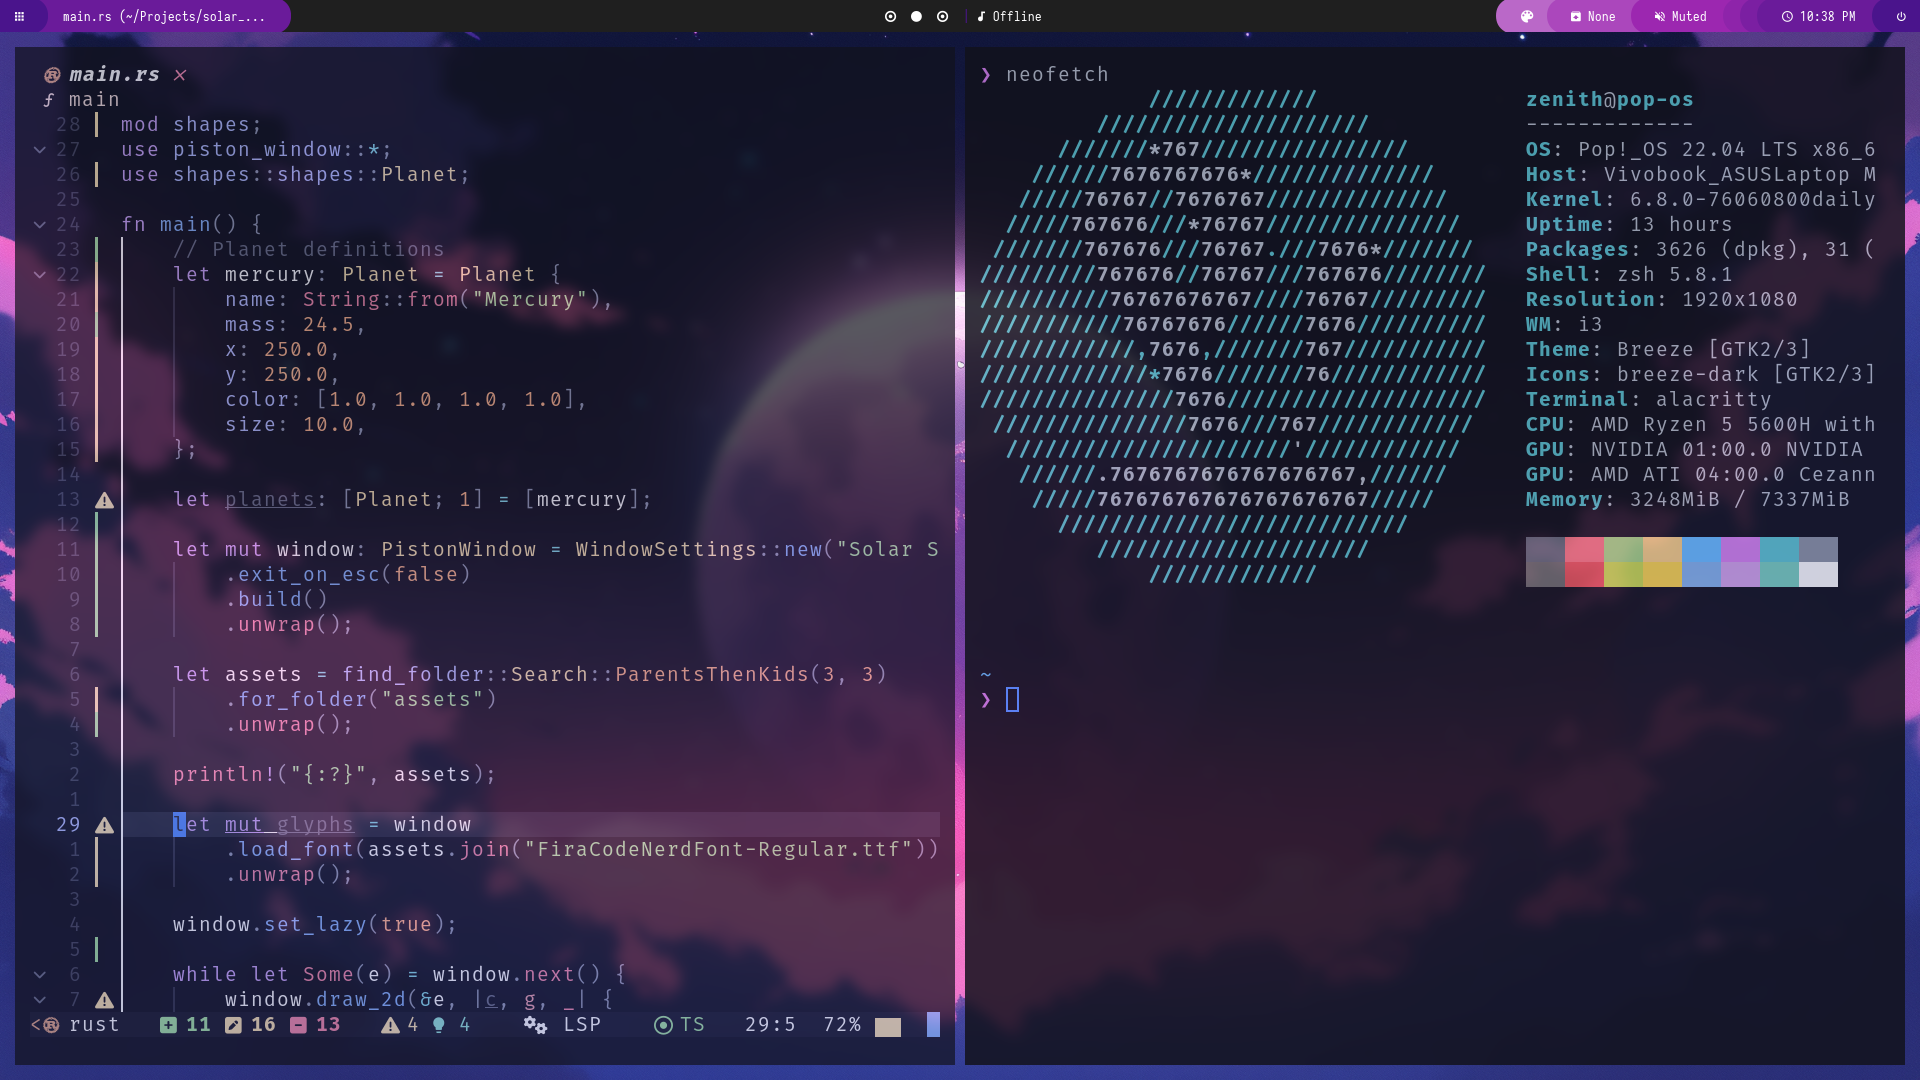Viewport: 1920px width, 1080px height.
Task: Click the git added lines plus icon
Action: point(168,1025)
